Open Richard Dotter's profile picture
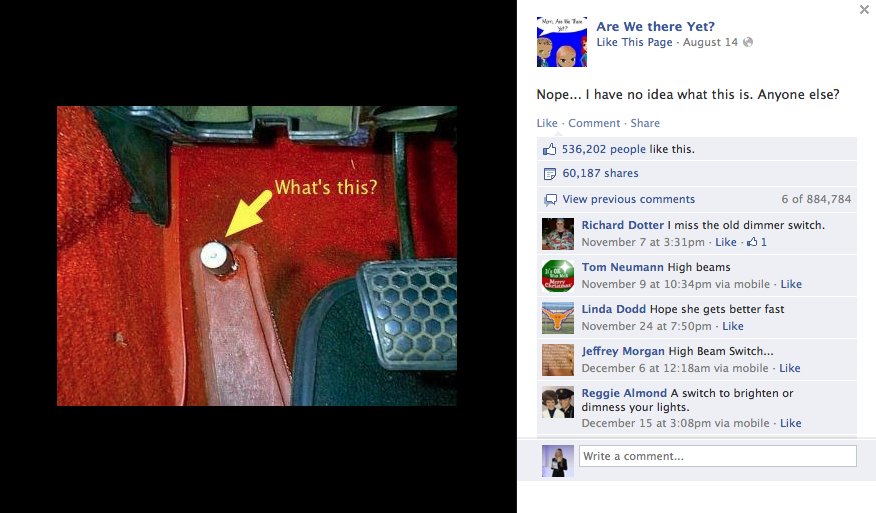Image resolution: width=876 pixels, height=513 pixels. (558, 234)
